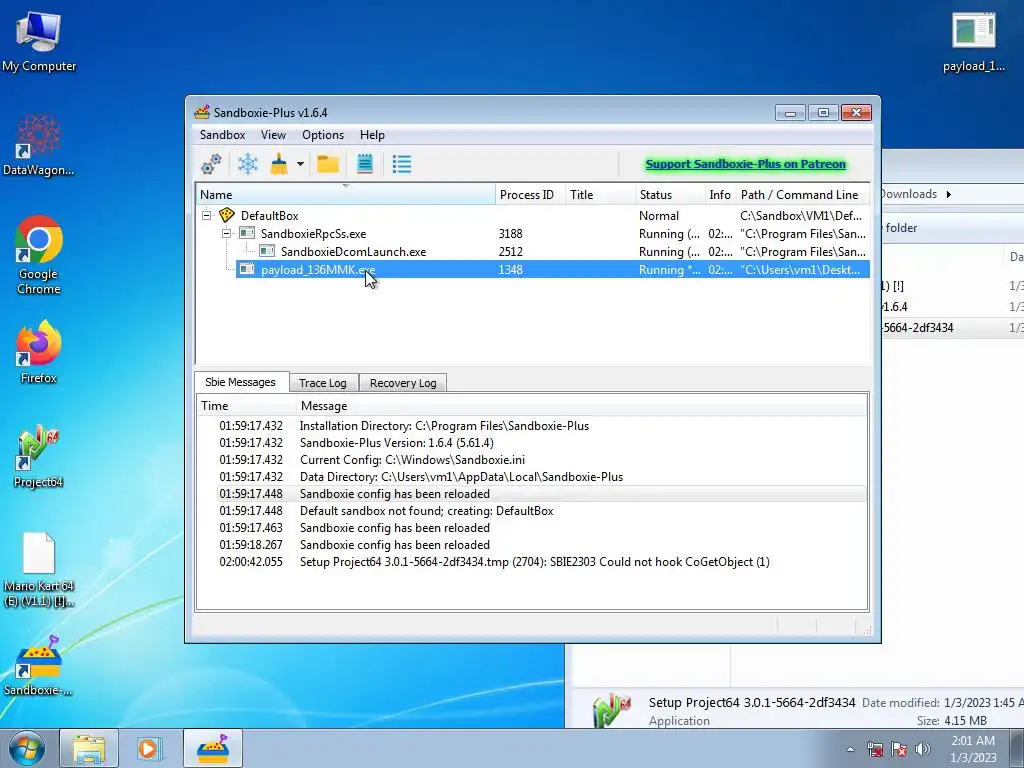Click the global settings gears toolbar icon
Image resolution: width=1024 pixels, height=768 pixels.
211,164
